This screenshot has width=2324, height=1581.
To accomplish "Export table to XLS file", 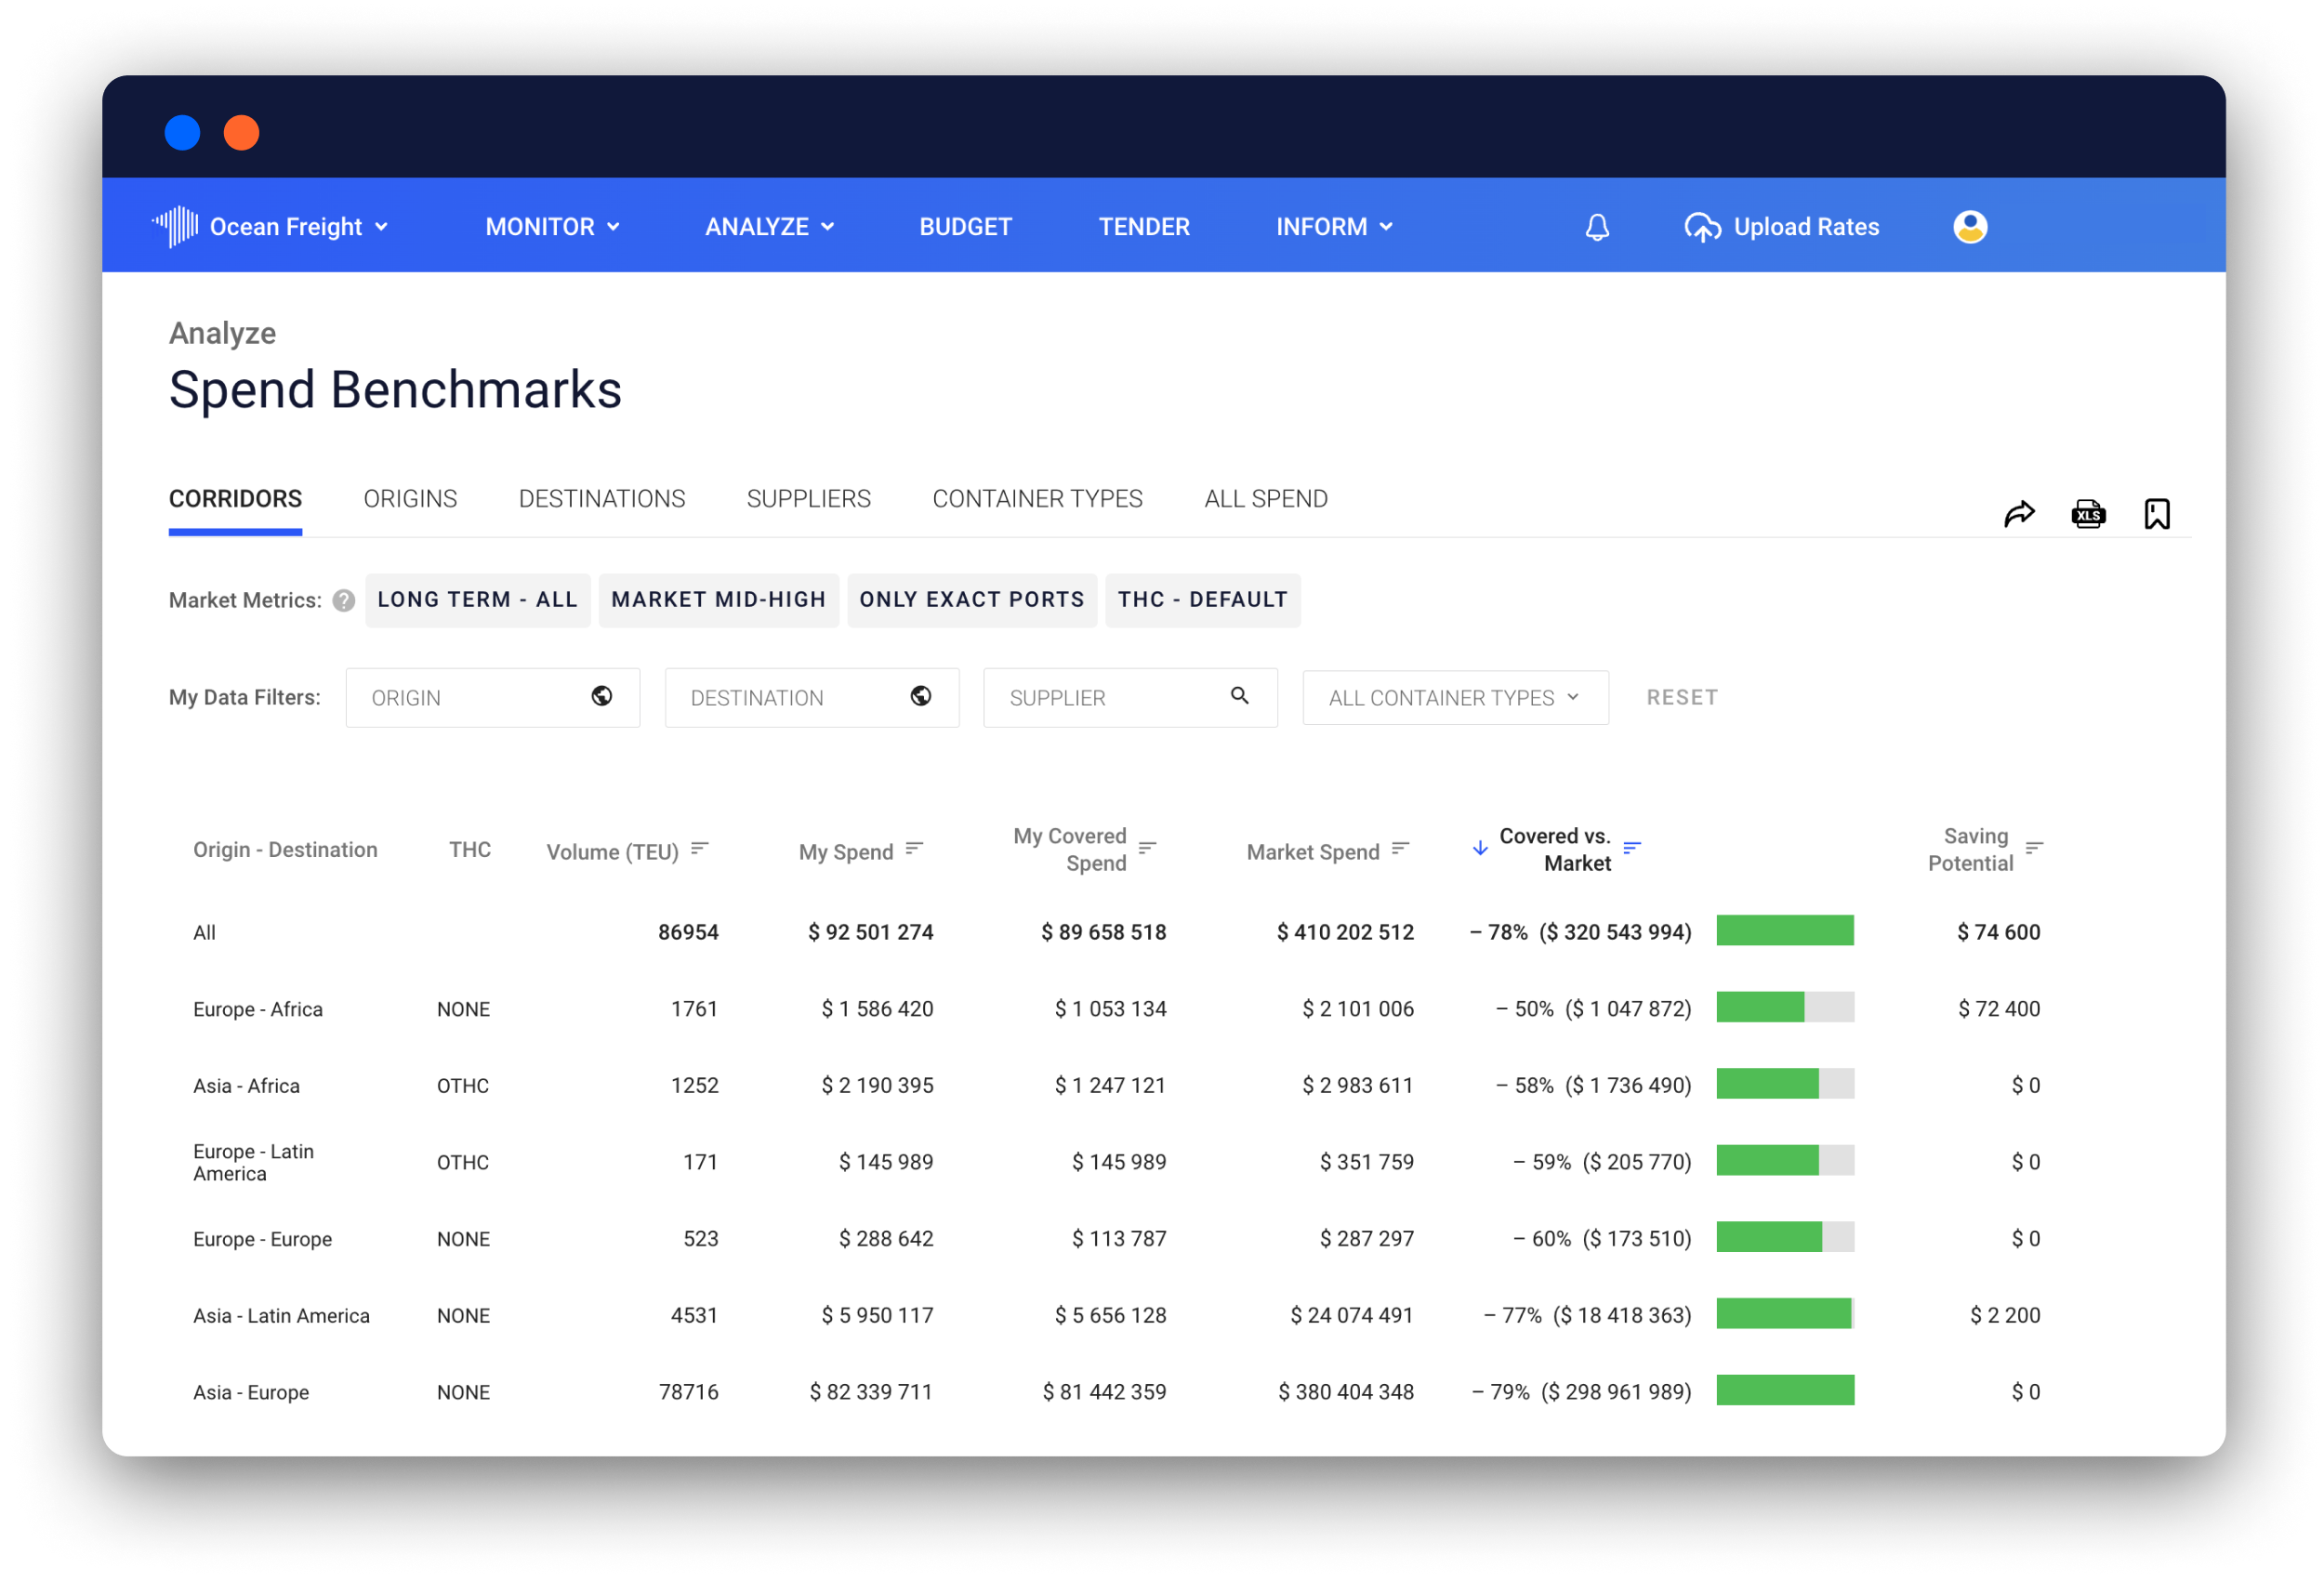I will (x=2088, y=514).
